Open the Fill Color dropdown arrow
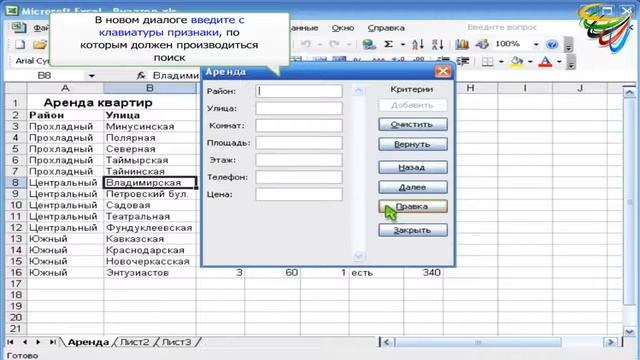This screenshot has height=360, width=640. (530, 62)
